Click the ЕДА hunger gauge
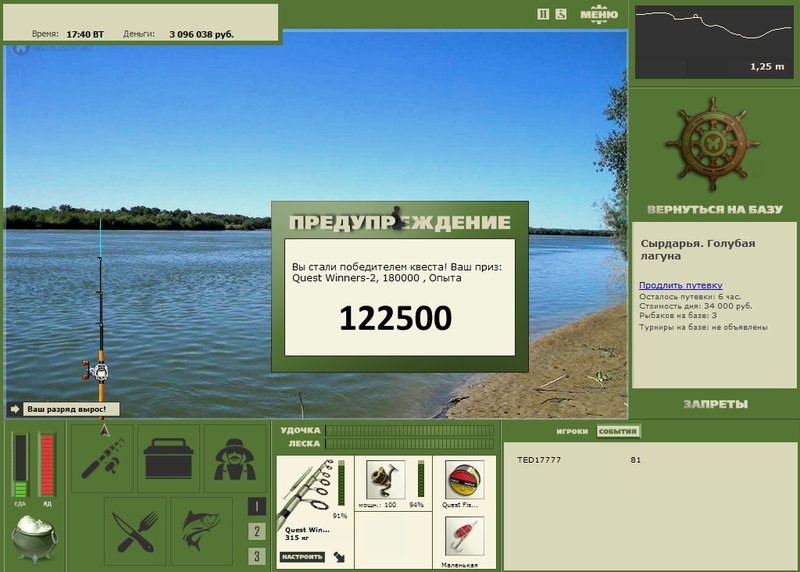Screen dimensions: 800x572 21,465
